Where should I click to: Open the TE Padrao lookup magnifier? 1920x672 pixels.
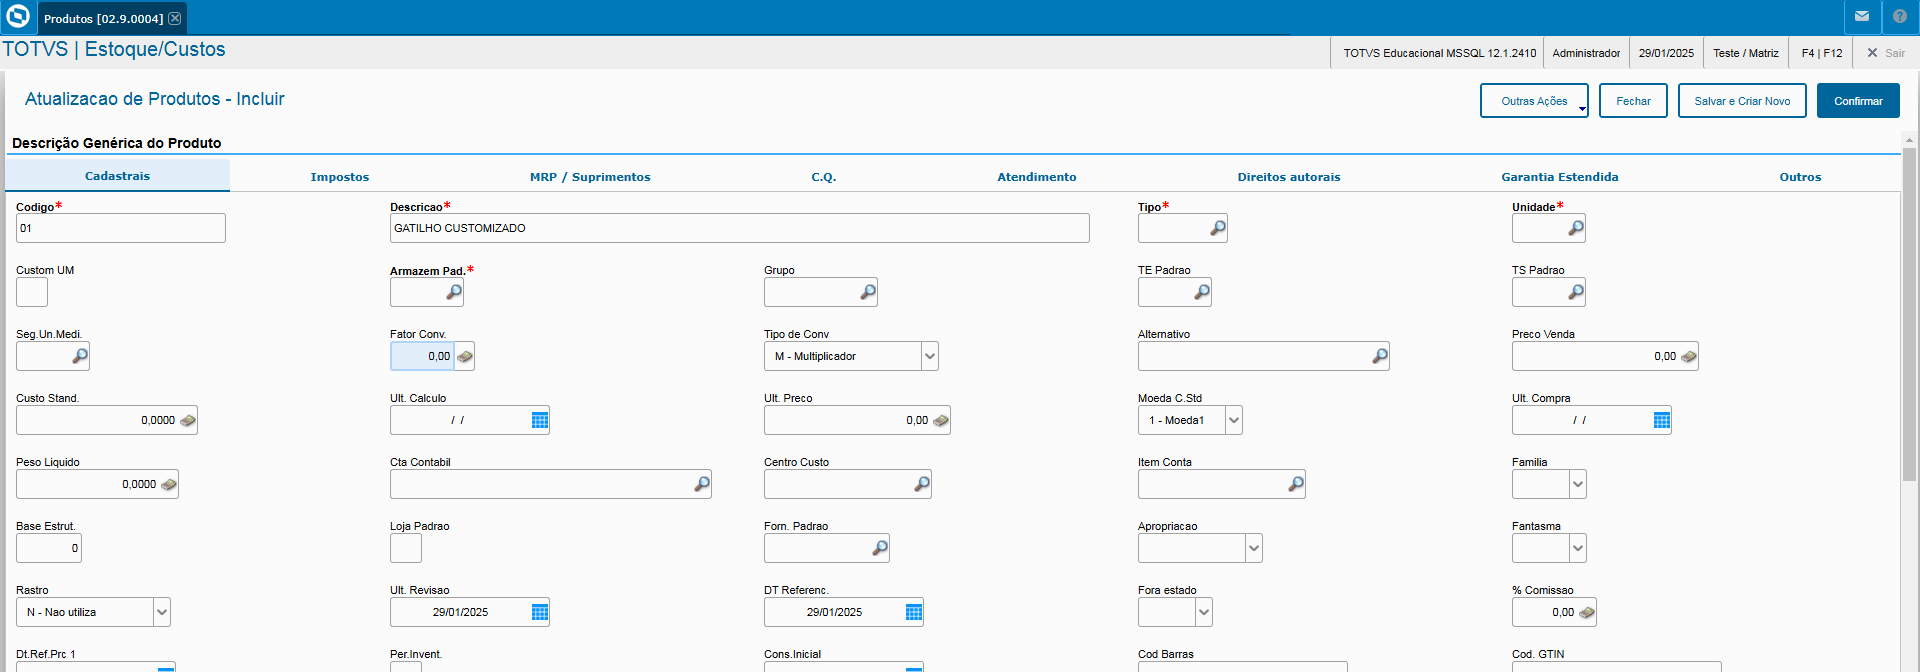(x=1202, y=292)
